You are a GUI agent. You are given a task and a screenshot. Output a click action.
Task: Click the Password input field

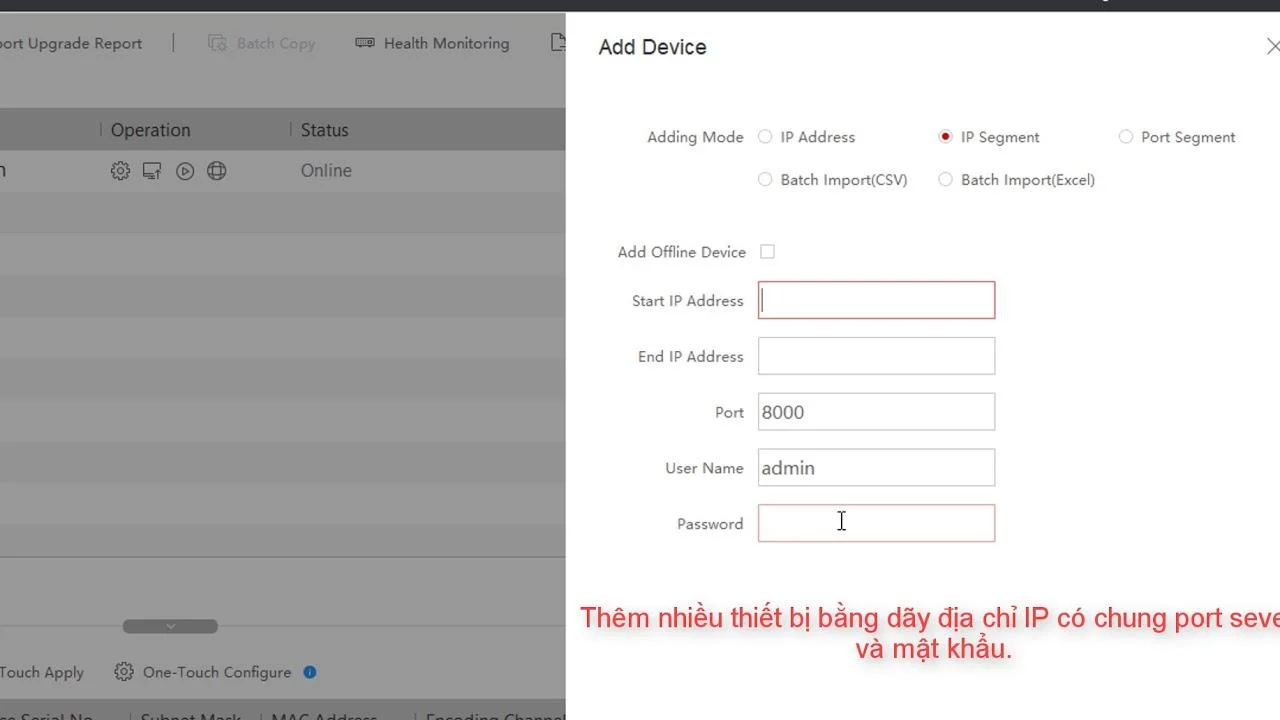(876, 523)
